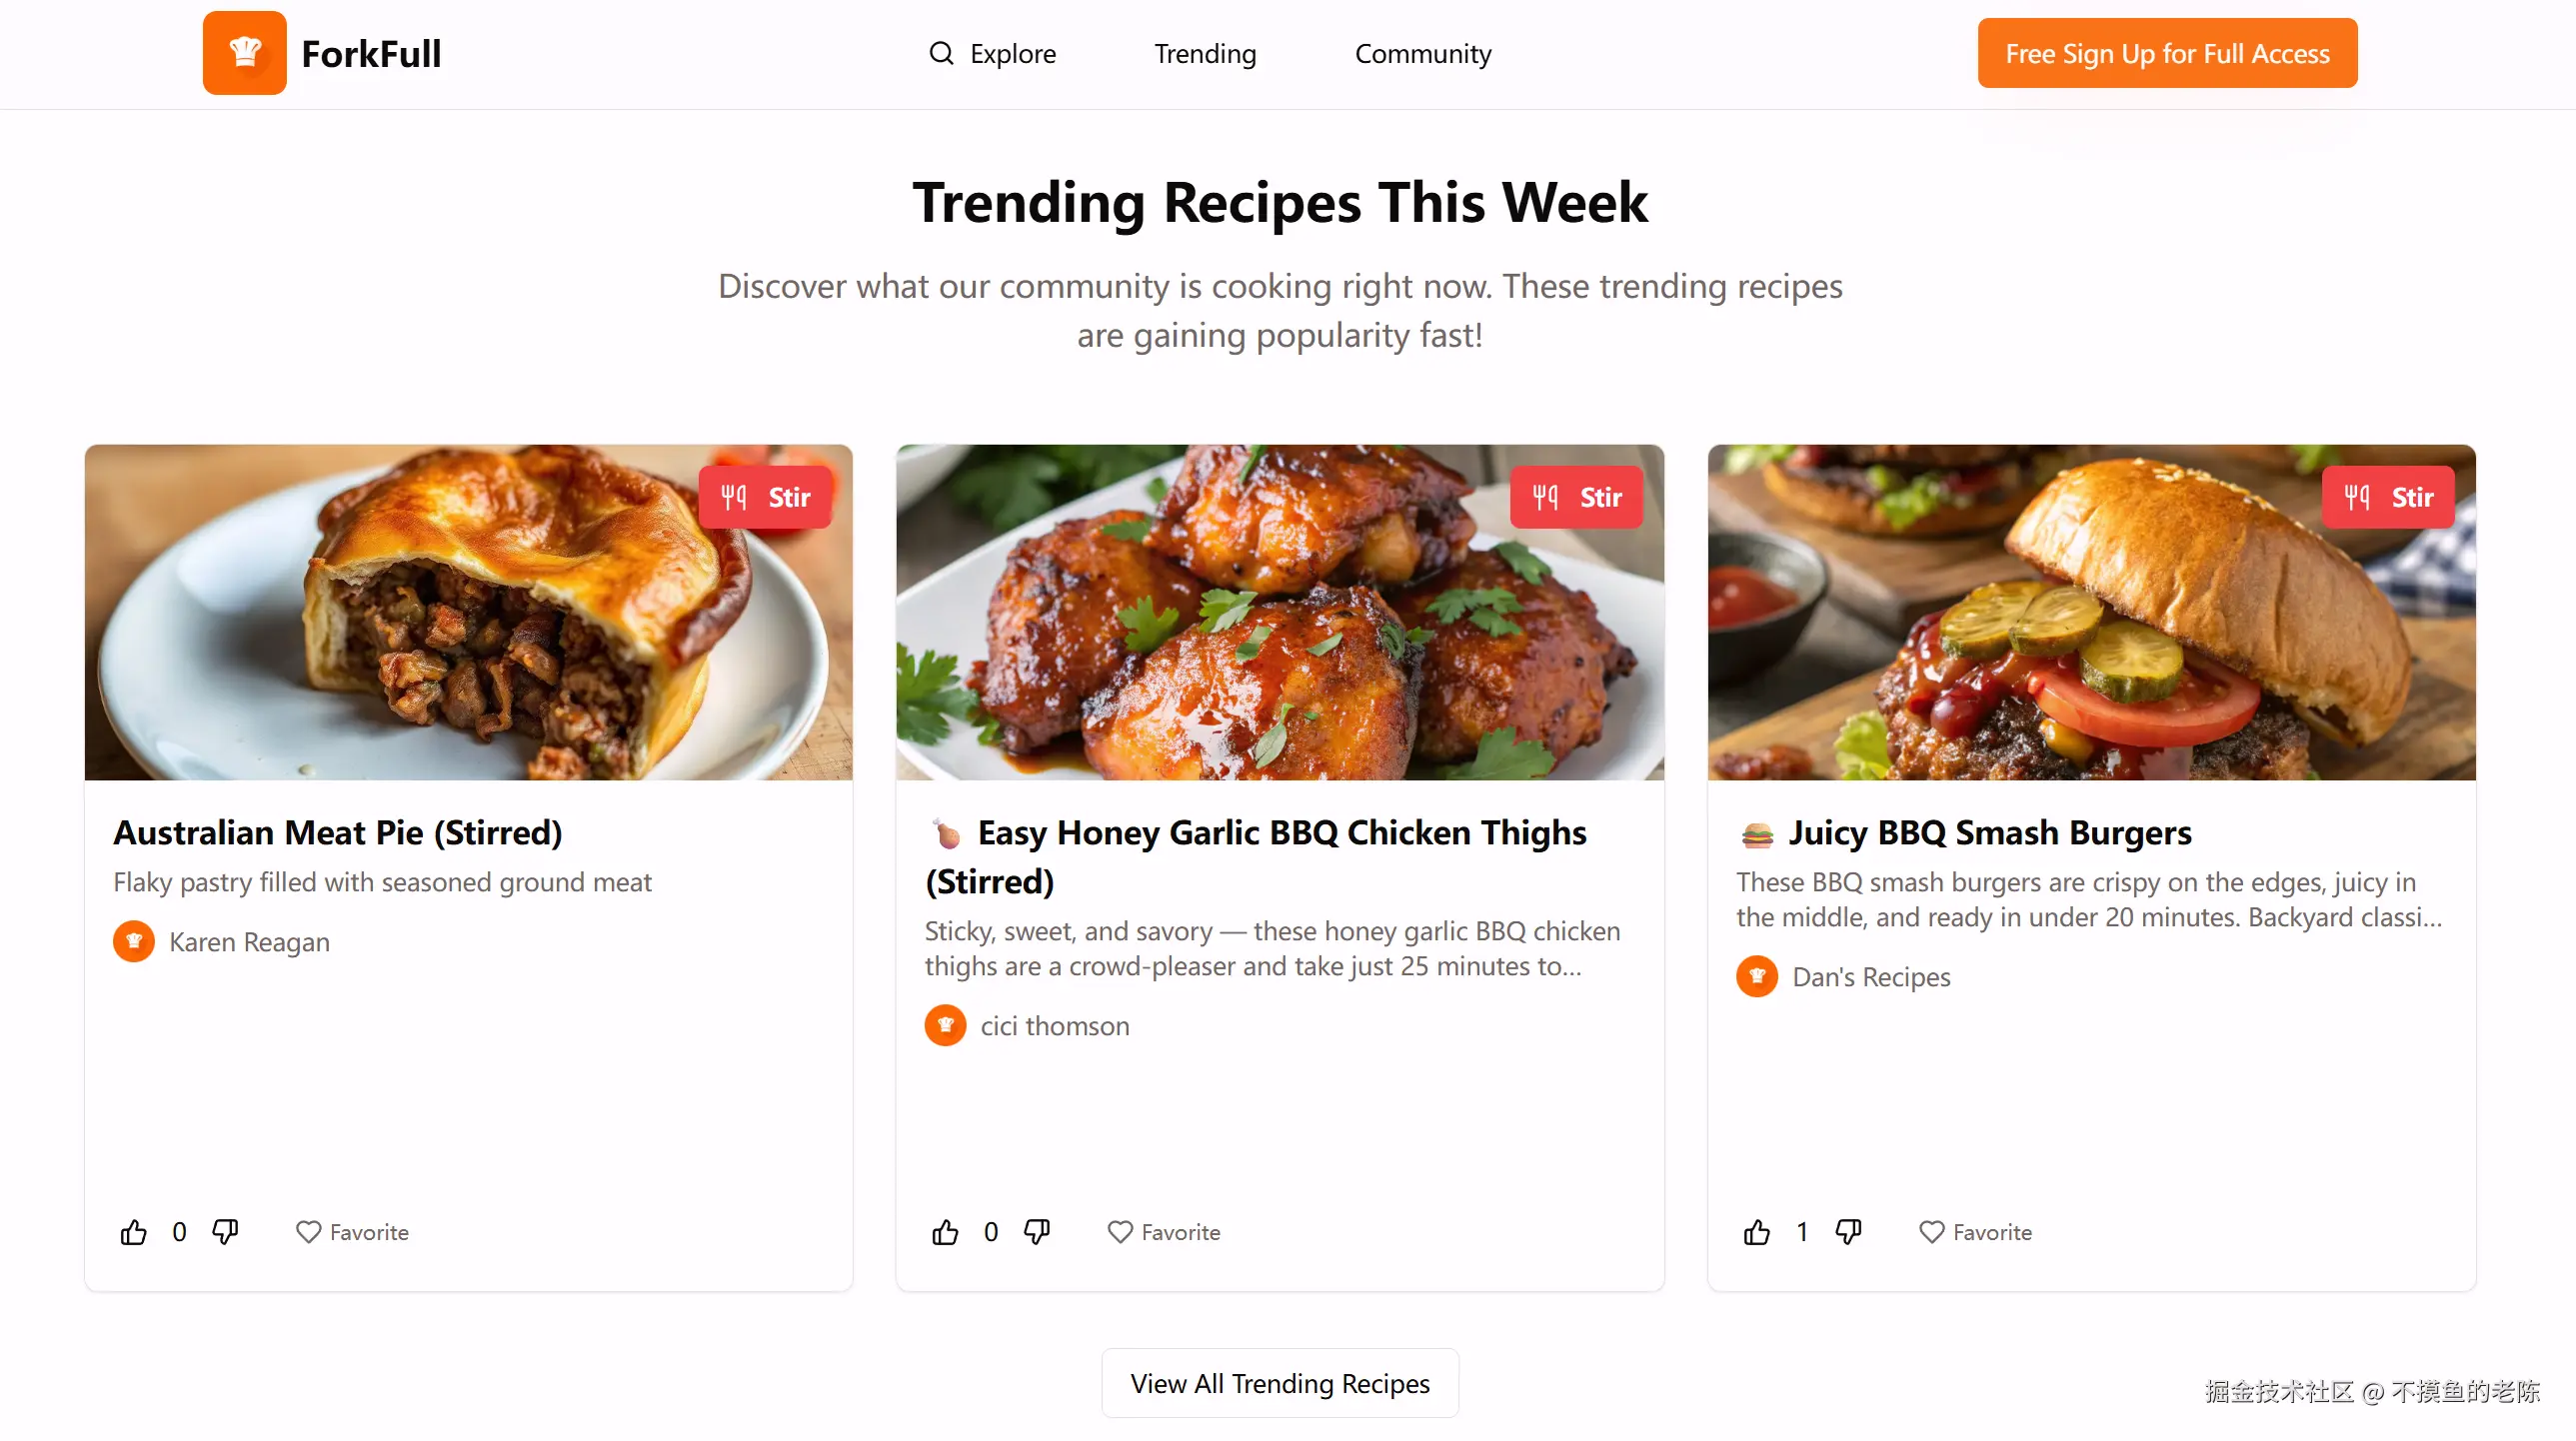Click the ForkFull chef hat logo

pyautogui.click(x=245, y=53)
